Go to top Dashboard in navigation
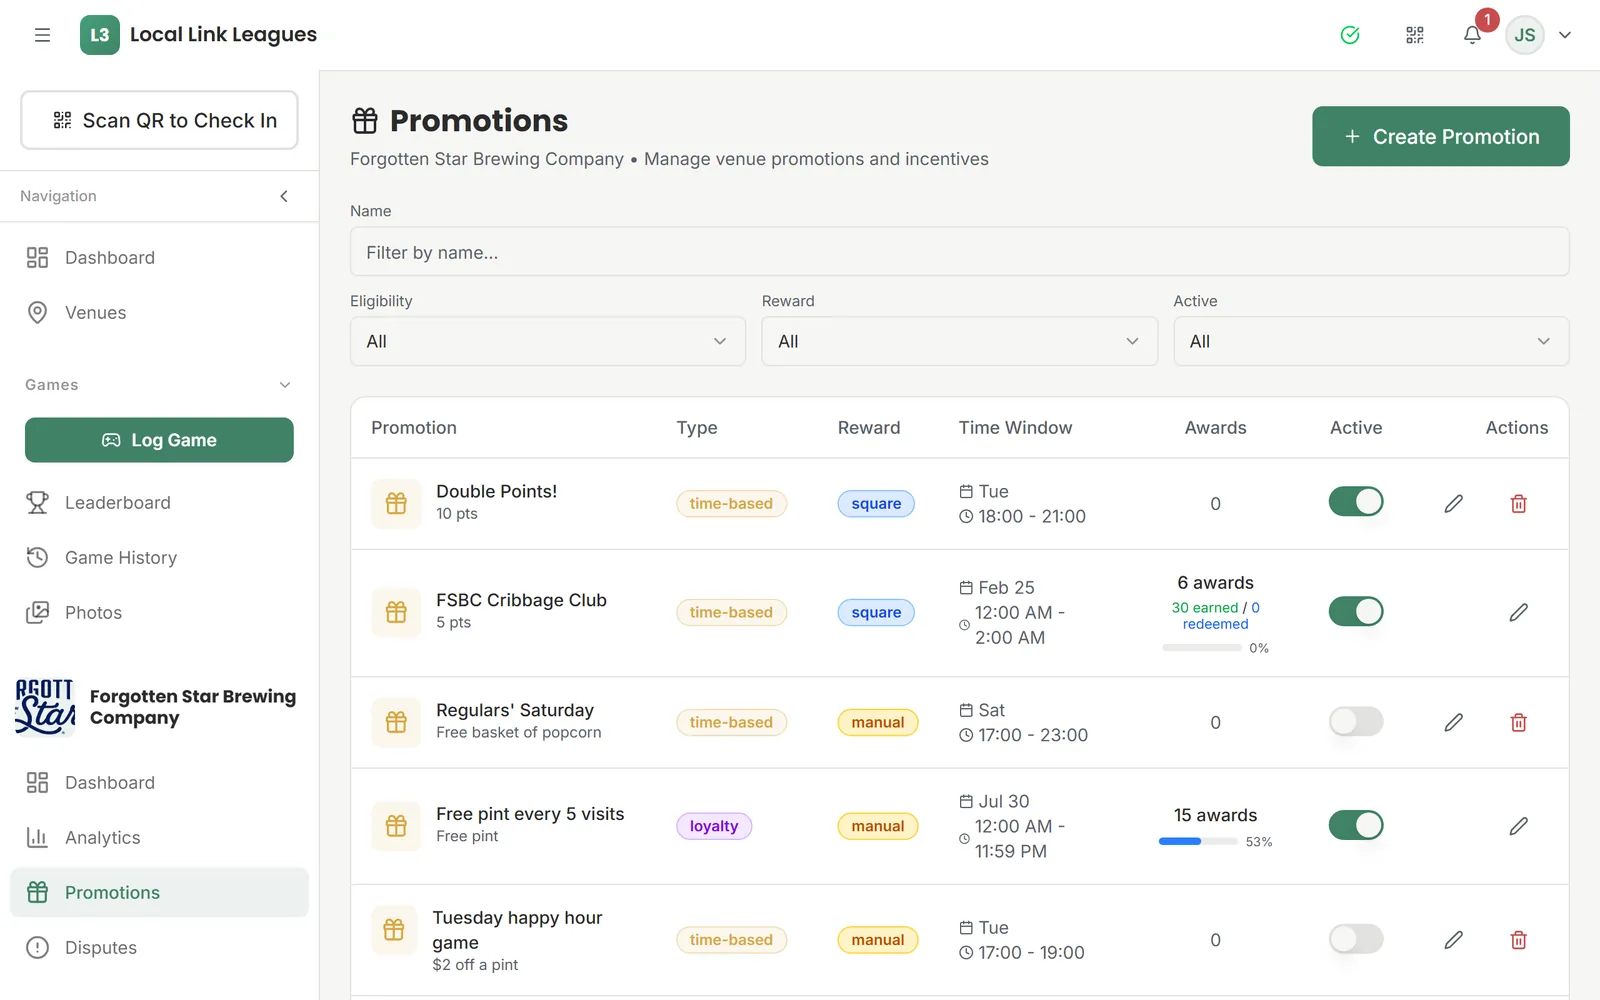The height and width of the screenshot is (1000, 1600). tap(160, 258)
